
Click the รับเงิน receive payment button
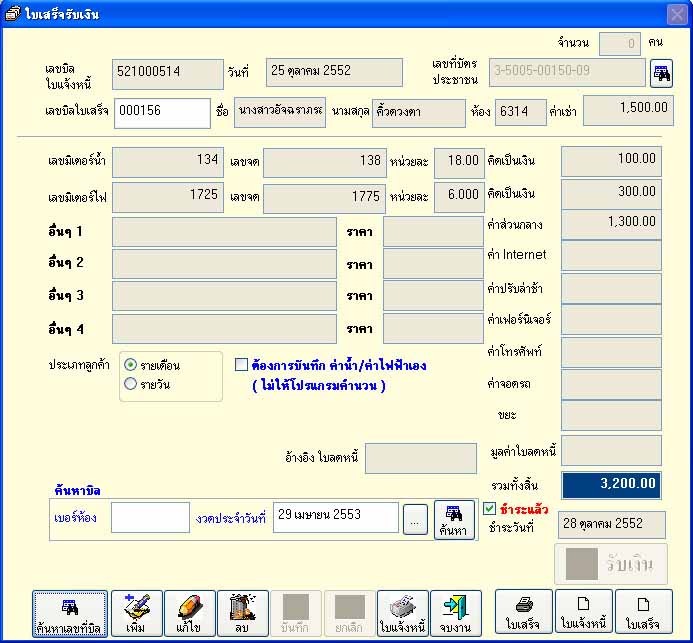pos(611,564)
